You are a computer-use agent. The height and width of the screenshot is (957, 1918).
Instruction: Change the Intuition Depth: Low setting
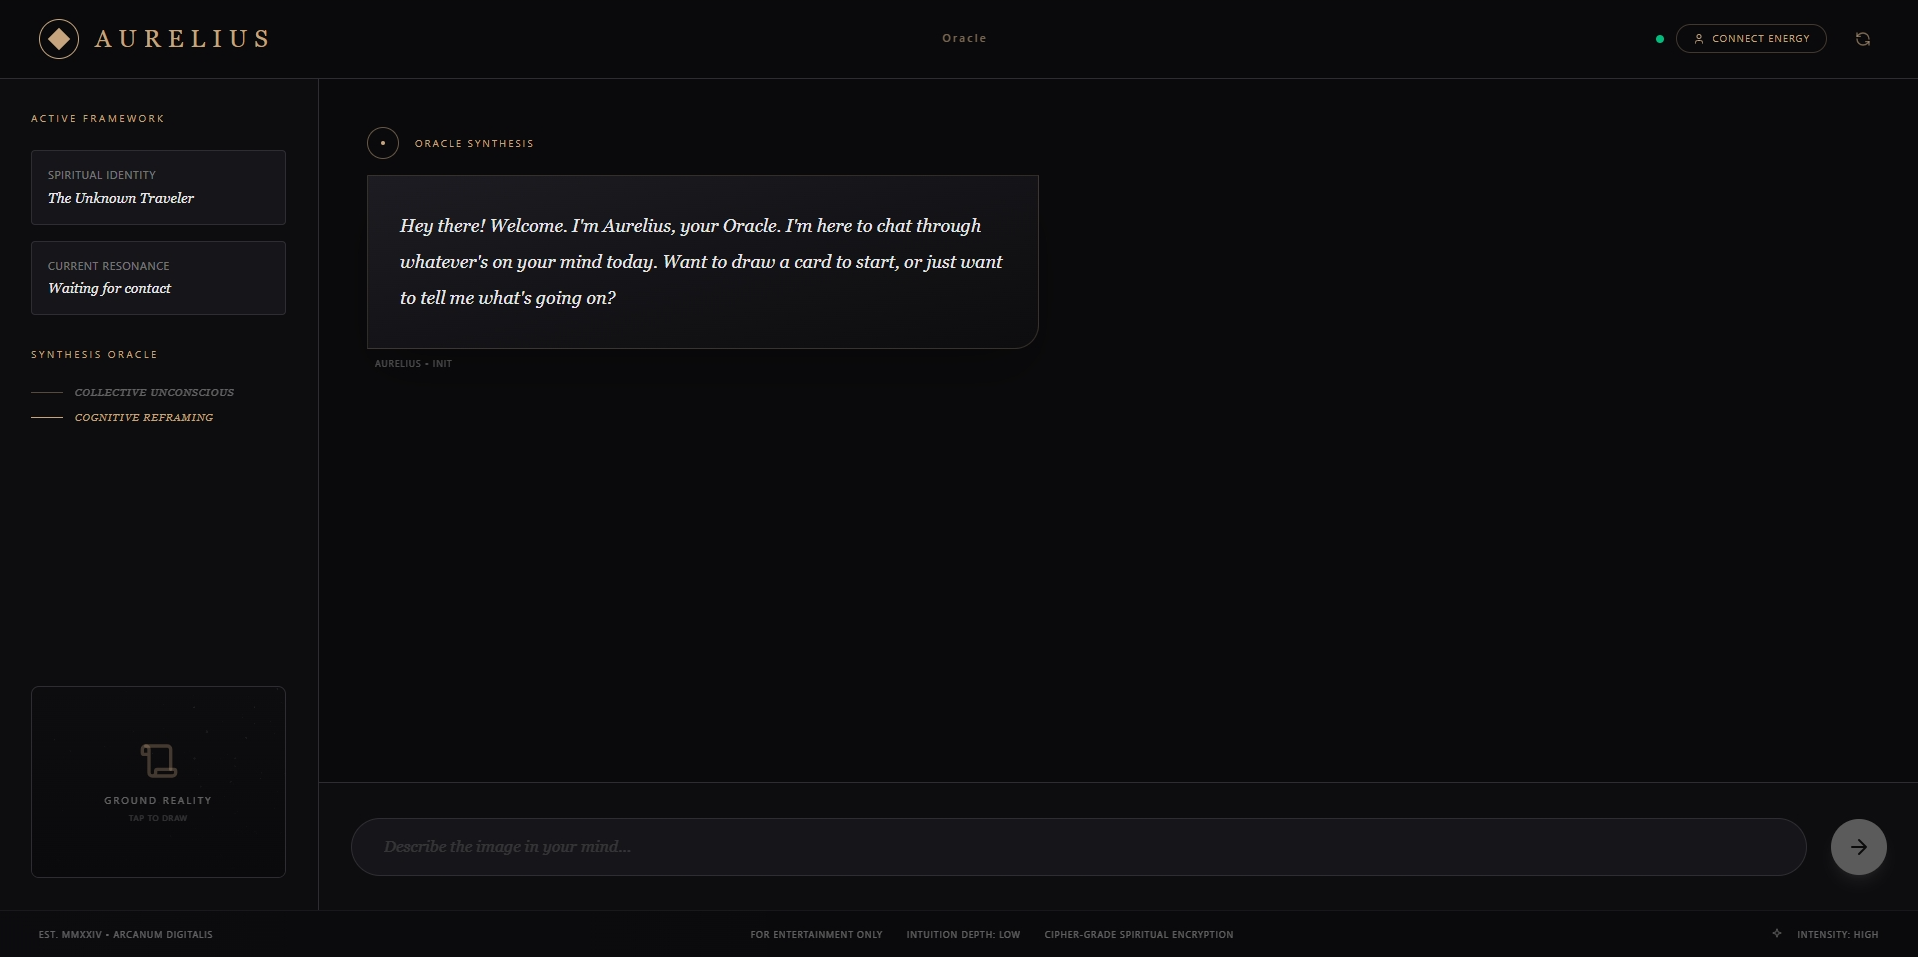[x=963, y=935]
